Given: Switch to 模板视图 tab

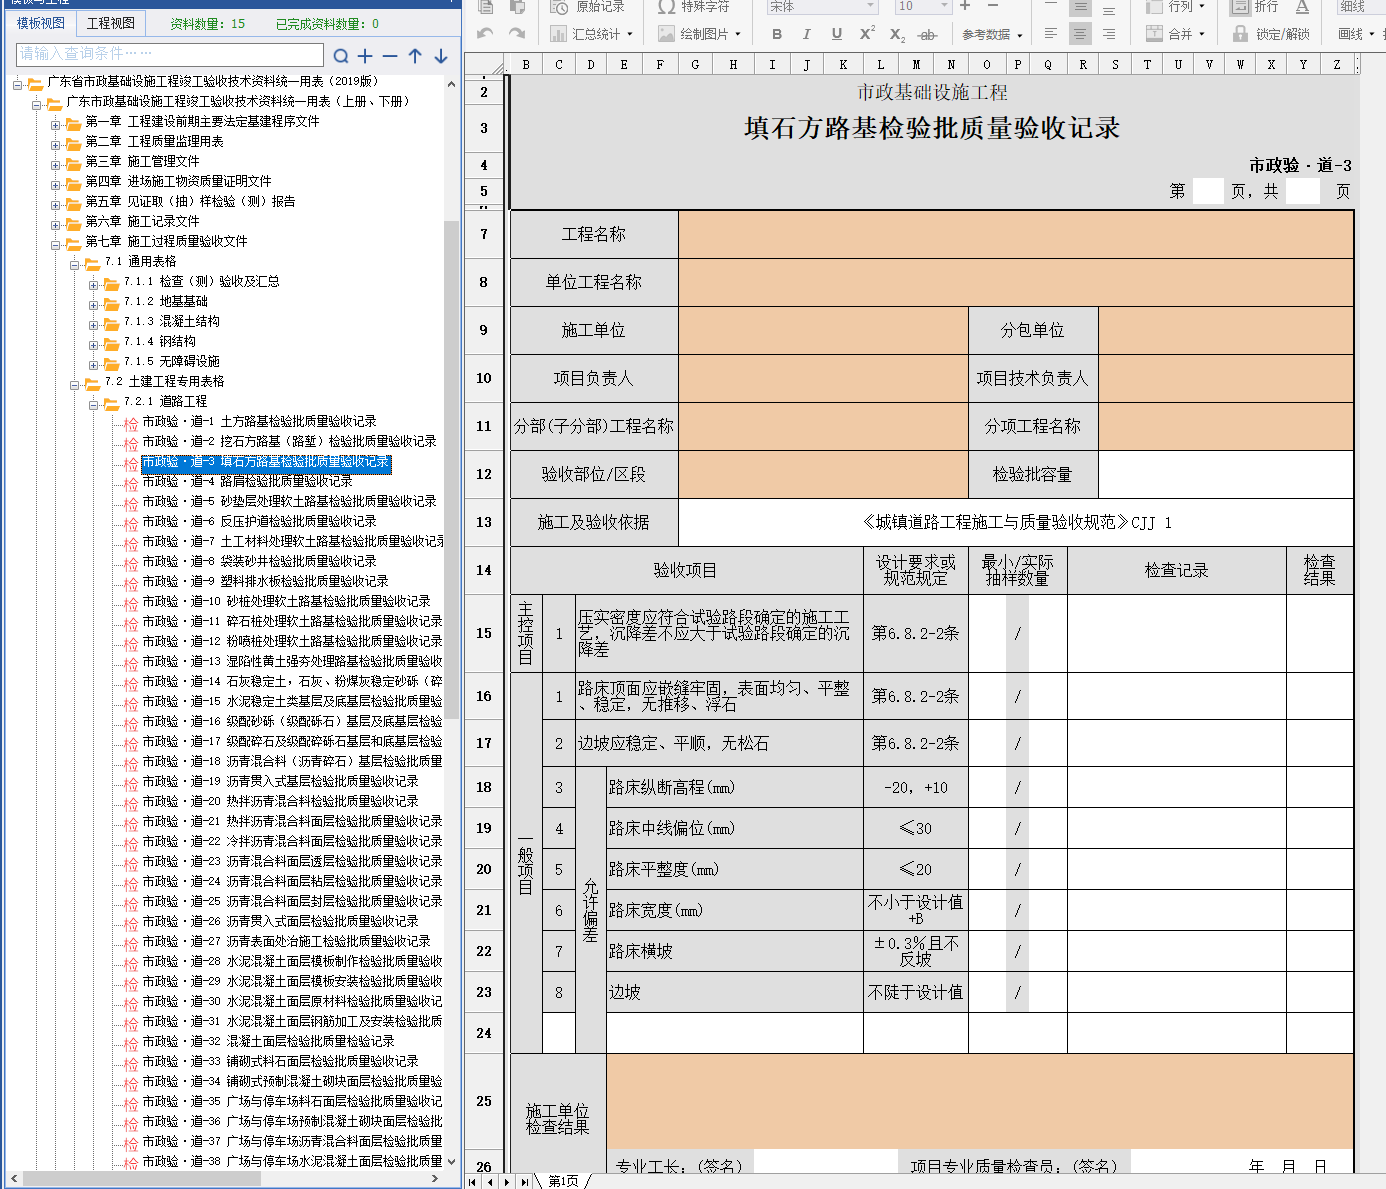Looking at the screenshot, I should (41, 23).
